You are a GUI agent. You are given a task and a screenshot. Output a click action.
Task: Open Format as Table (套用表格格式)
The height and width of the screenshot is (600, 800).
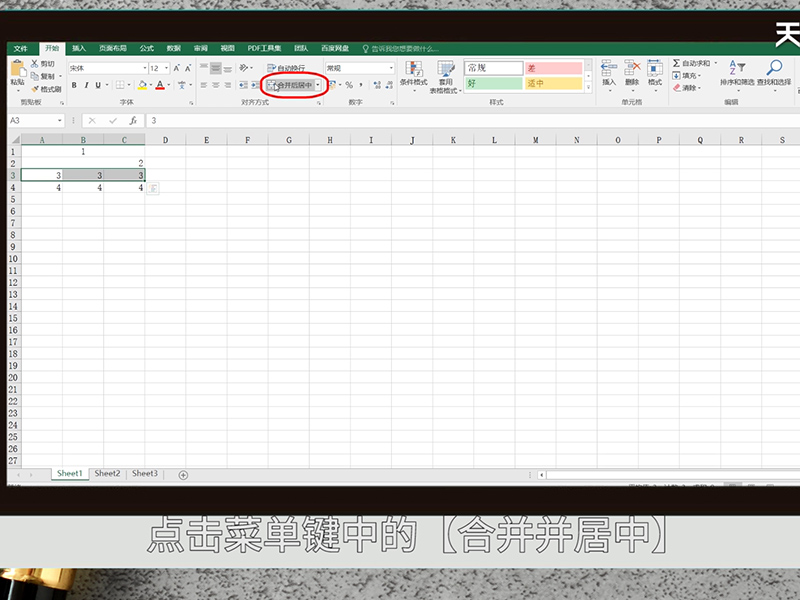click(x=445, y=77)
